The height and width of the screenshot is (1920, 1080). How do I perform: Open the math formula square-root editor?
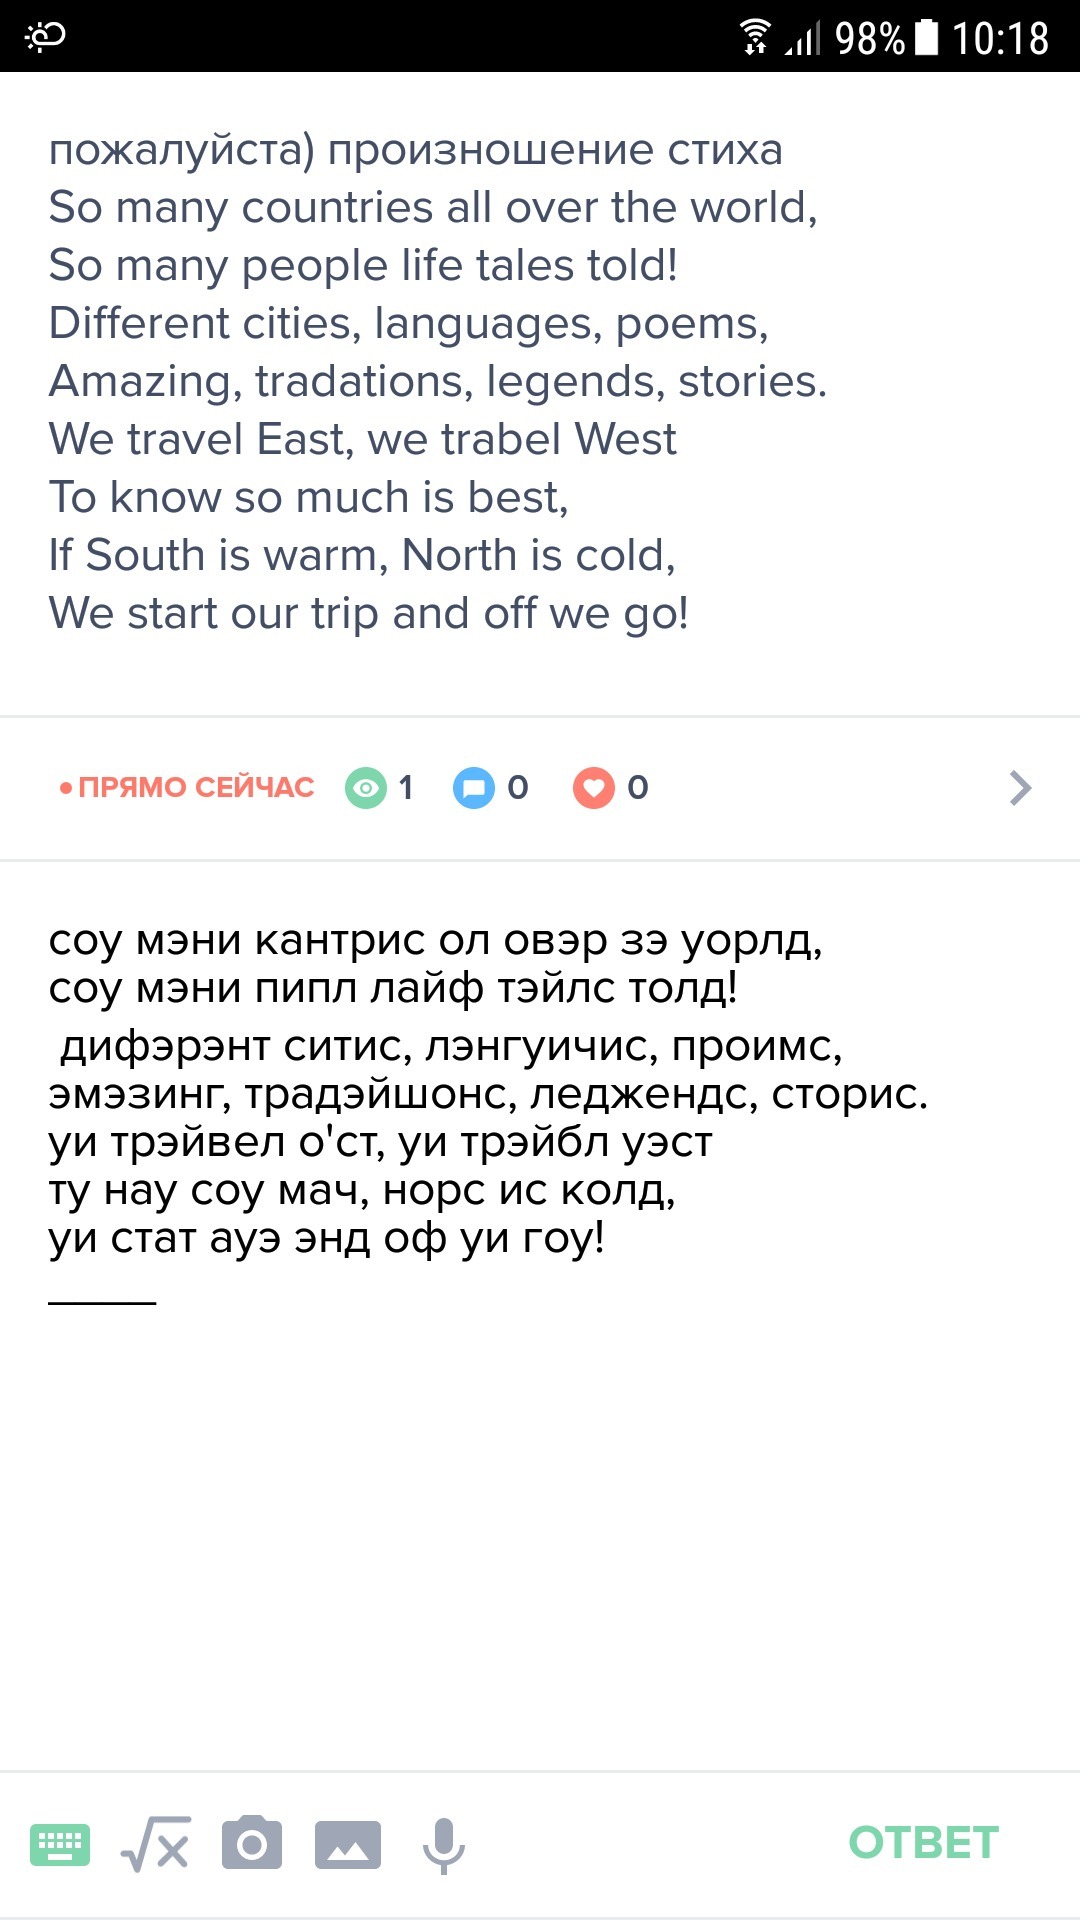click(156, 1844)
